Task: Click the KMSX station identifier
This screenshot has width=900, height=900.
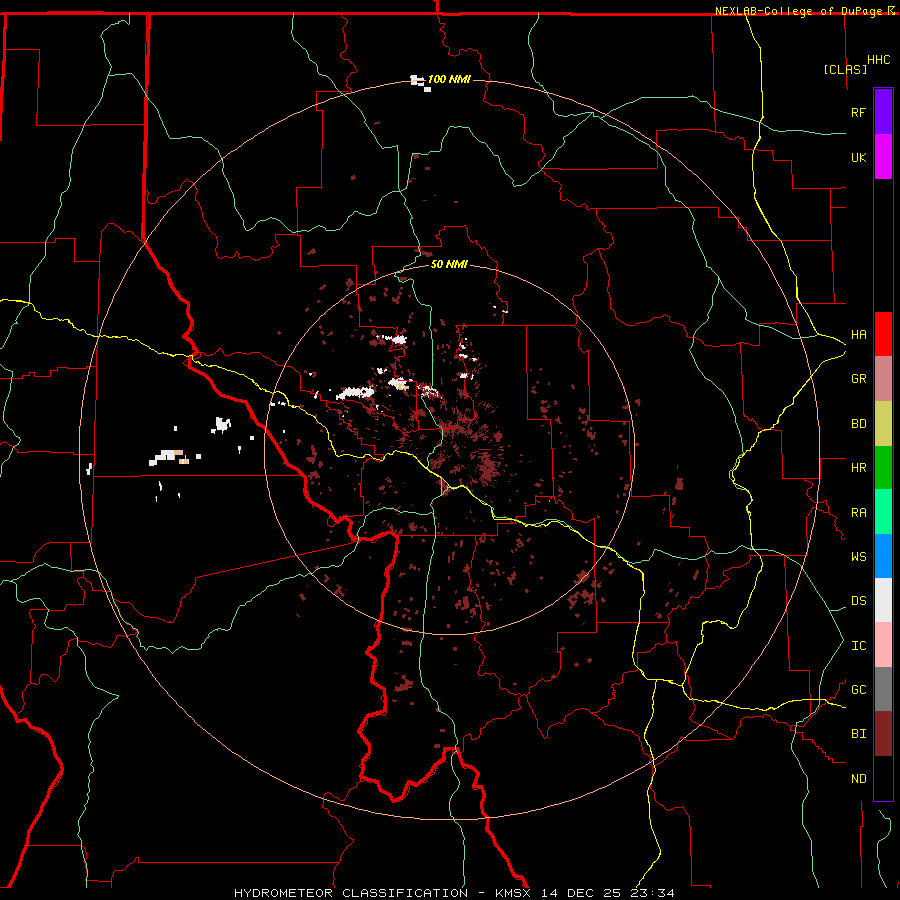Action: coord(513,893)
